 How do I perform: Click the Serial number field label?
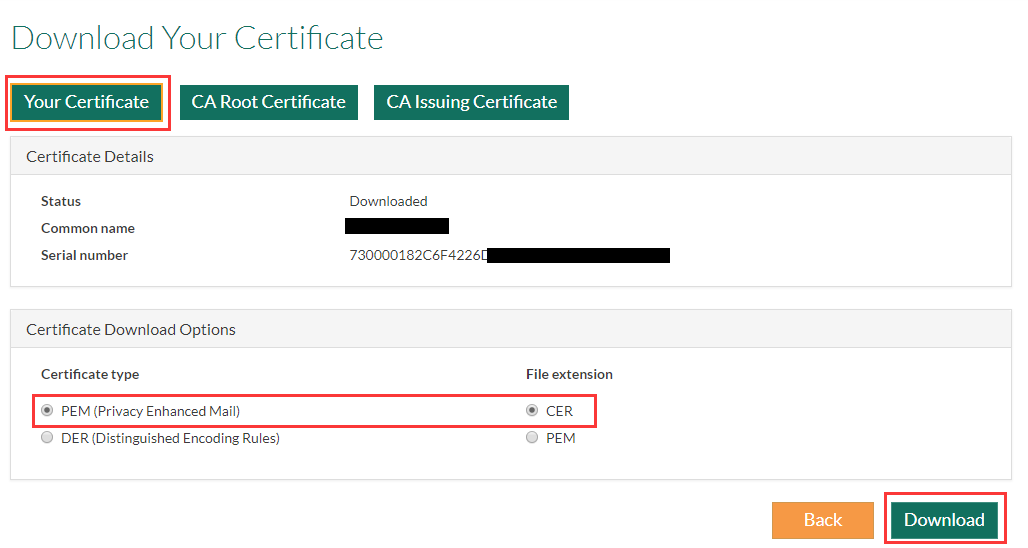click(84, 255)
